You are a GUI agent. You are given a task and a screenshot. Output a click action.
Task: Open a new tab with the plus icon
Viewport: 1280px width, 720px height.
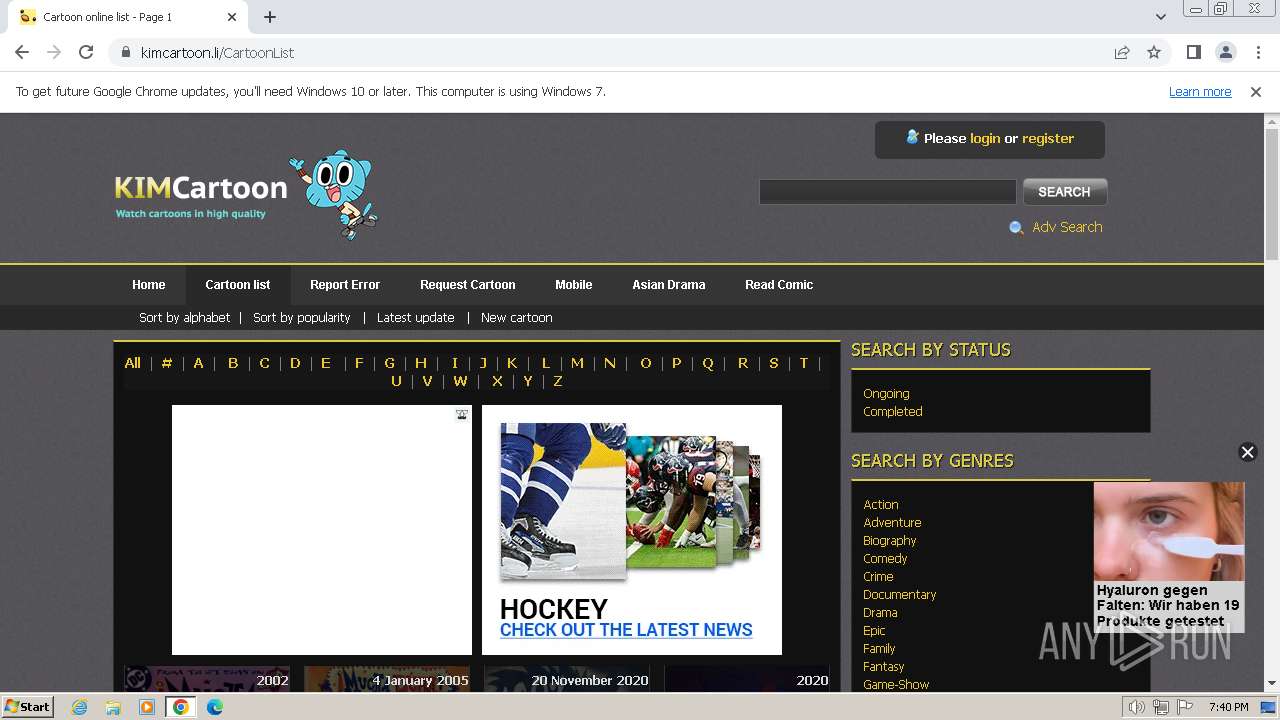270,16
